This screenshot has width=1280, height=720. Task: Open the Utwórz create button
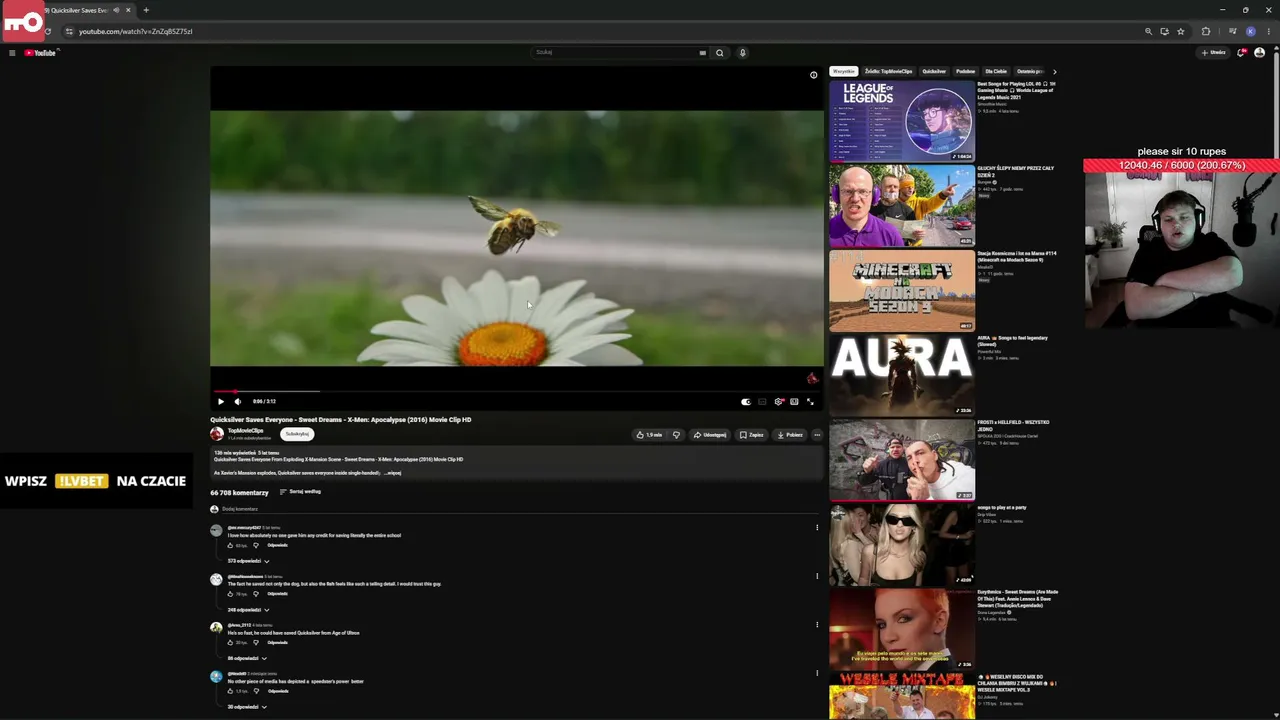pyautogui.click(x=1215, y=53)
